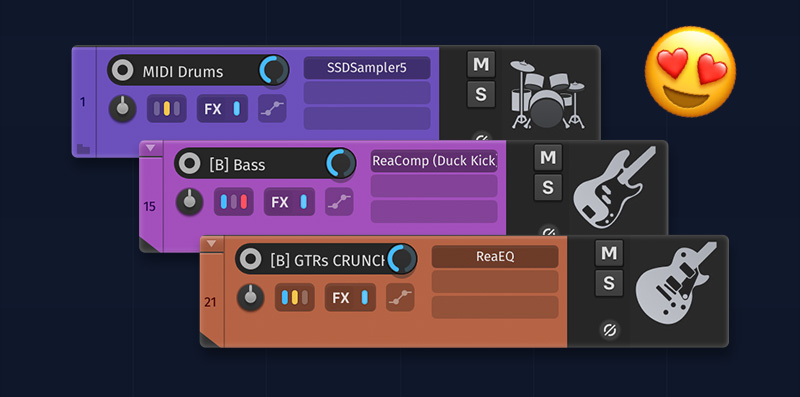Click the drum kit track icon
Viewport: 800px width, 397px height.
pyautogui.click(x=548, y=94)
